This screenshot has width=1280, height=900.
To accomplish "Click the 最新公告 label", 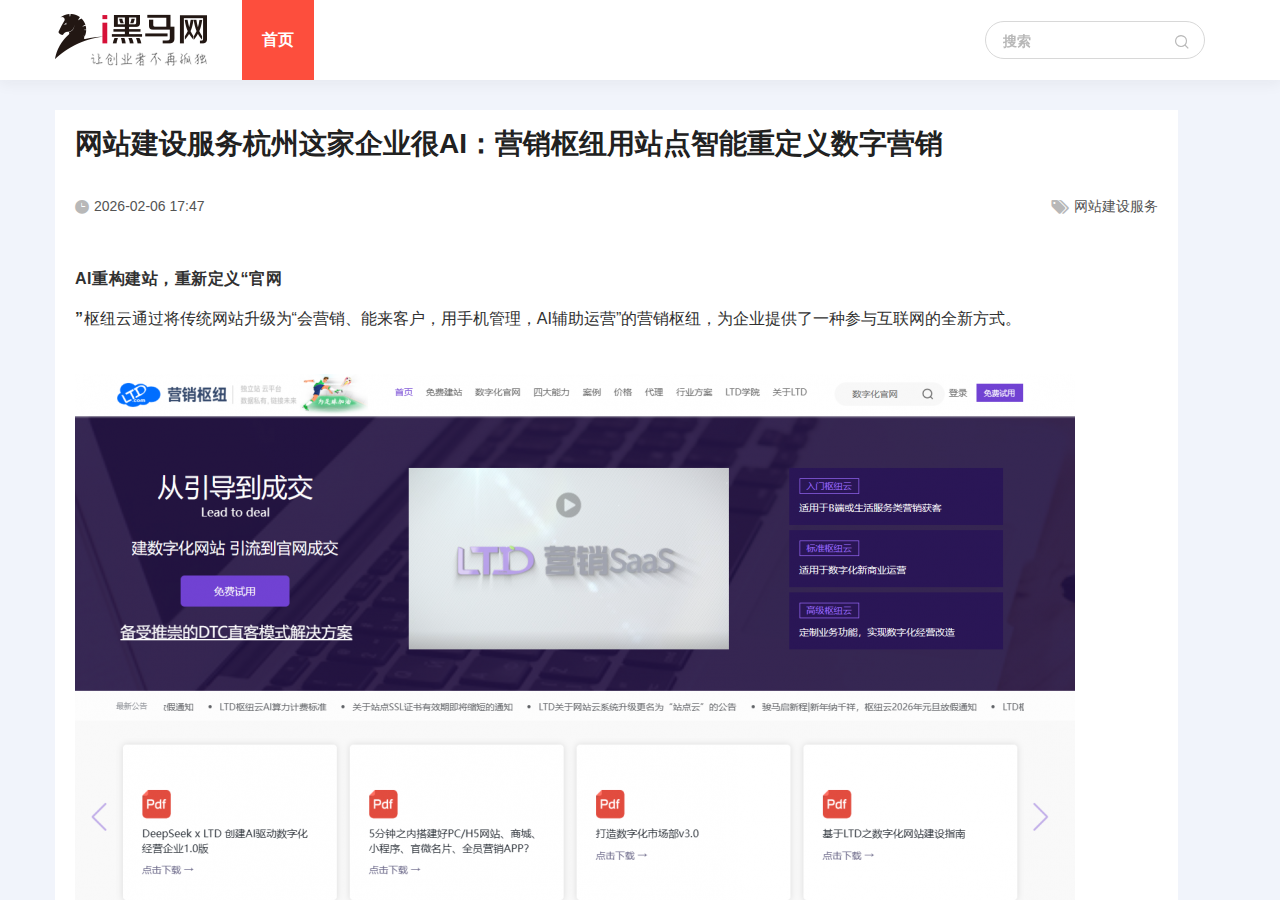I will (x=131, y=706).
